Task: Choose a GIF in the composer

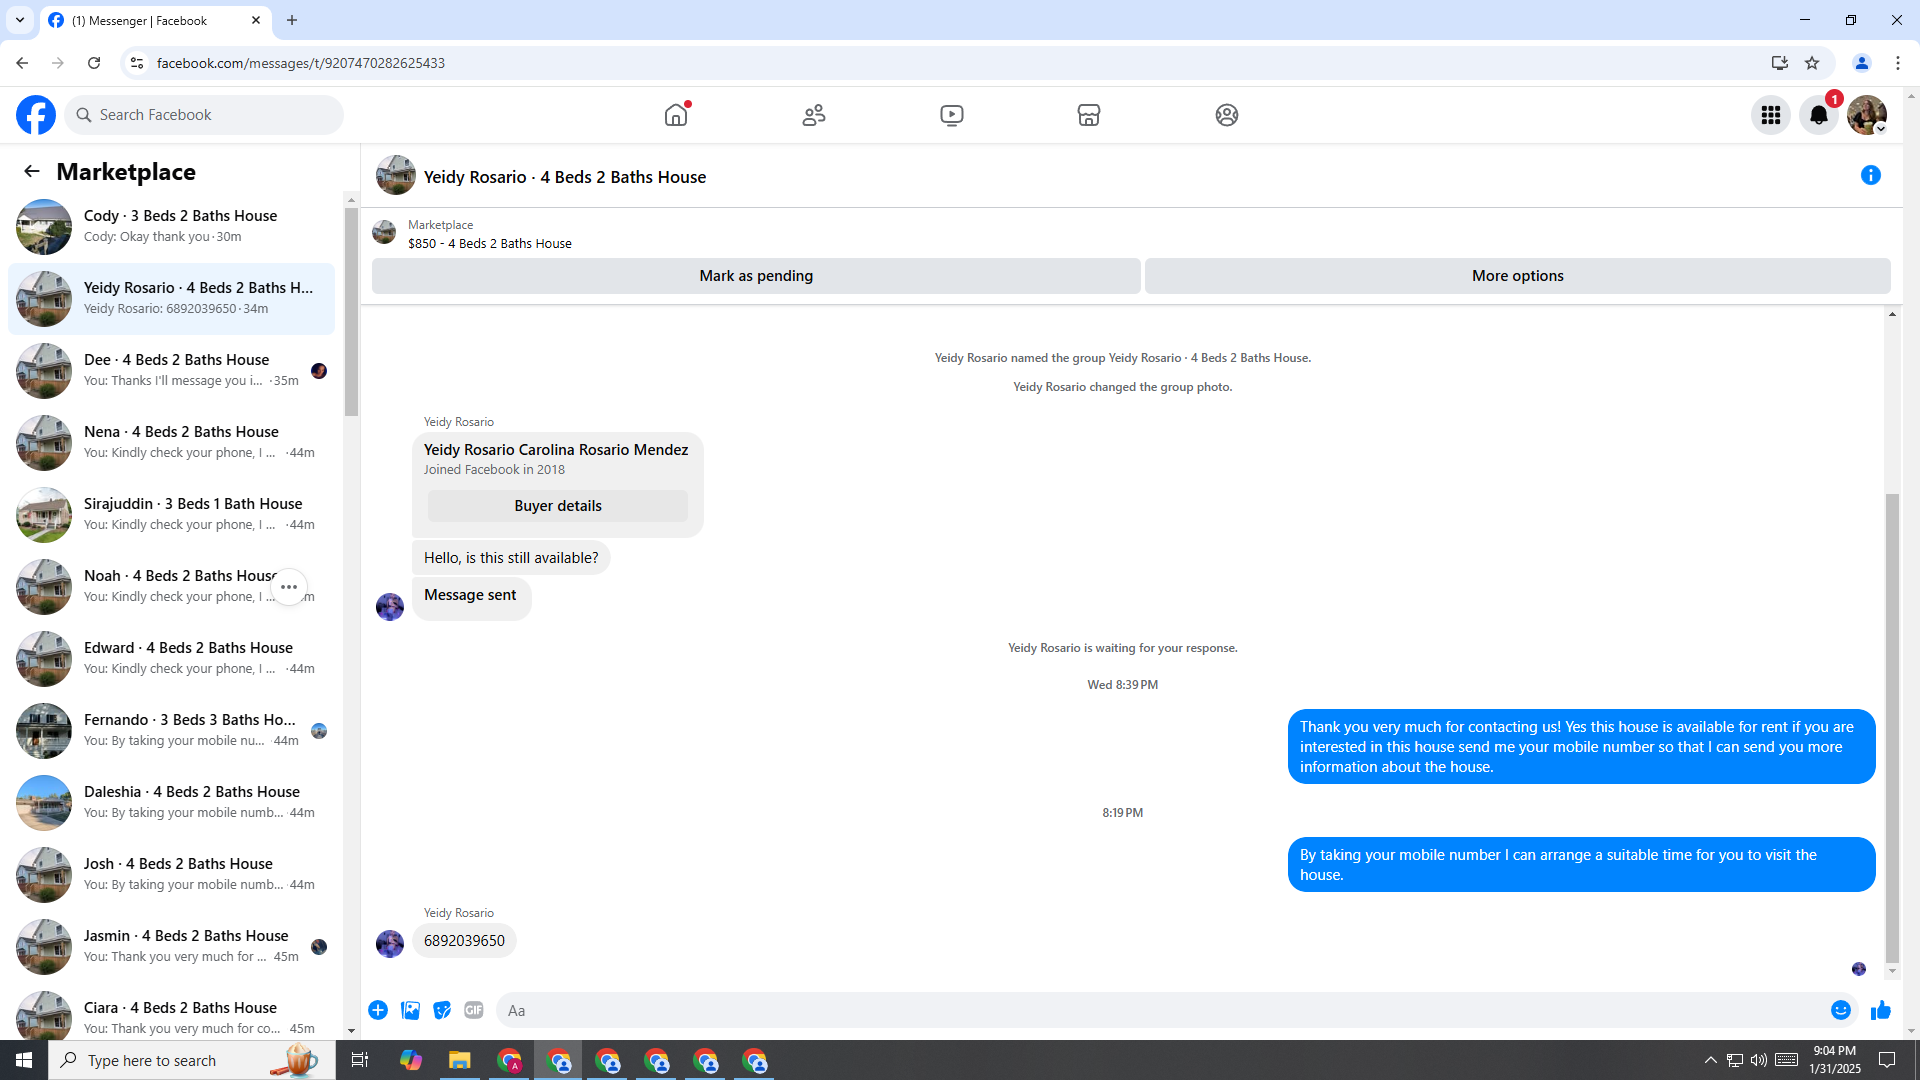Action: 474,1010
